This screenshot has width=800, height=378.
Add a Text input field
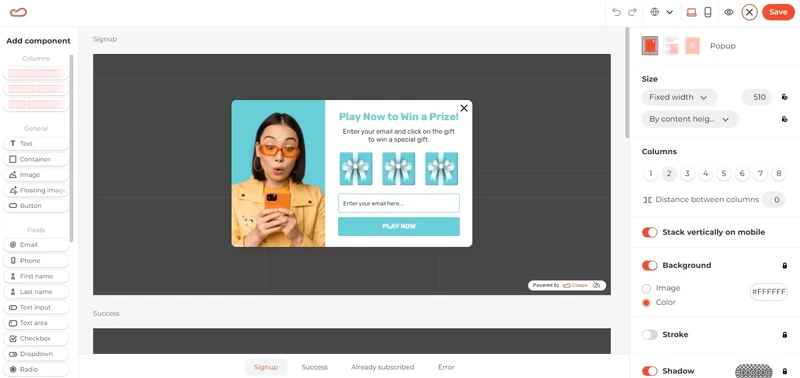click(36, 308)
